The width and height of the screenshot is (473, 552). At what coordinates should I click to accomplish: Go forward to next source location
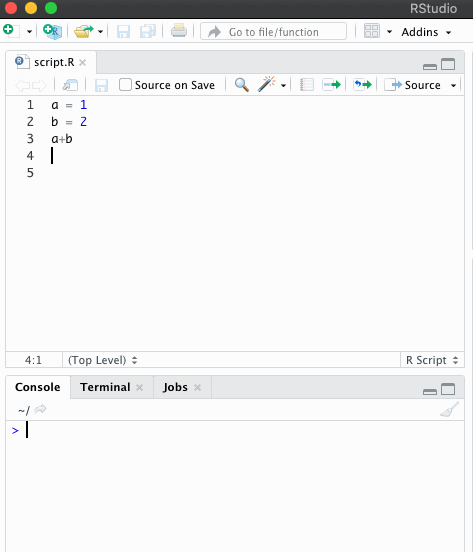coord(39,85)
